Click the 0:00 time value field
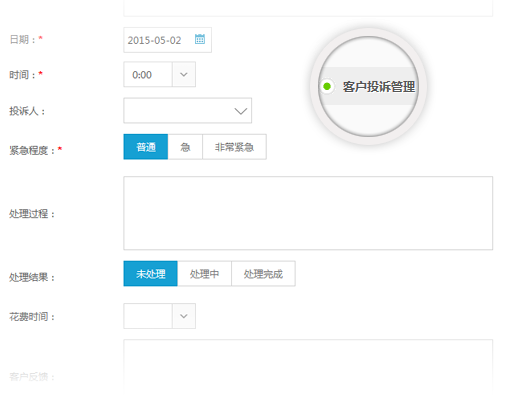 pyautogui.click(x=148, y=74)
